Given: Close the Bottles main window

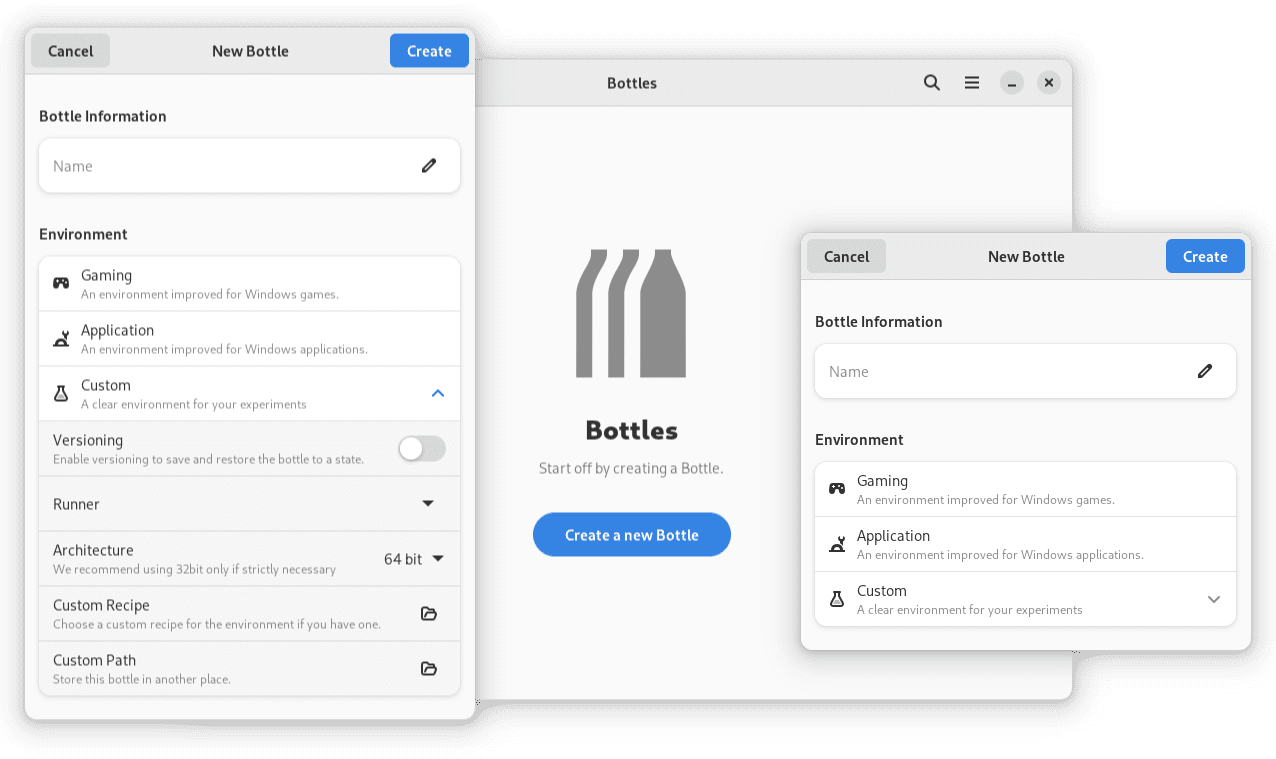Looking at the screenshot, I should tap(1048, 83).
